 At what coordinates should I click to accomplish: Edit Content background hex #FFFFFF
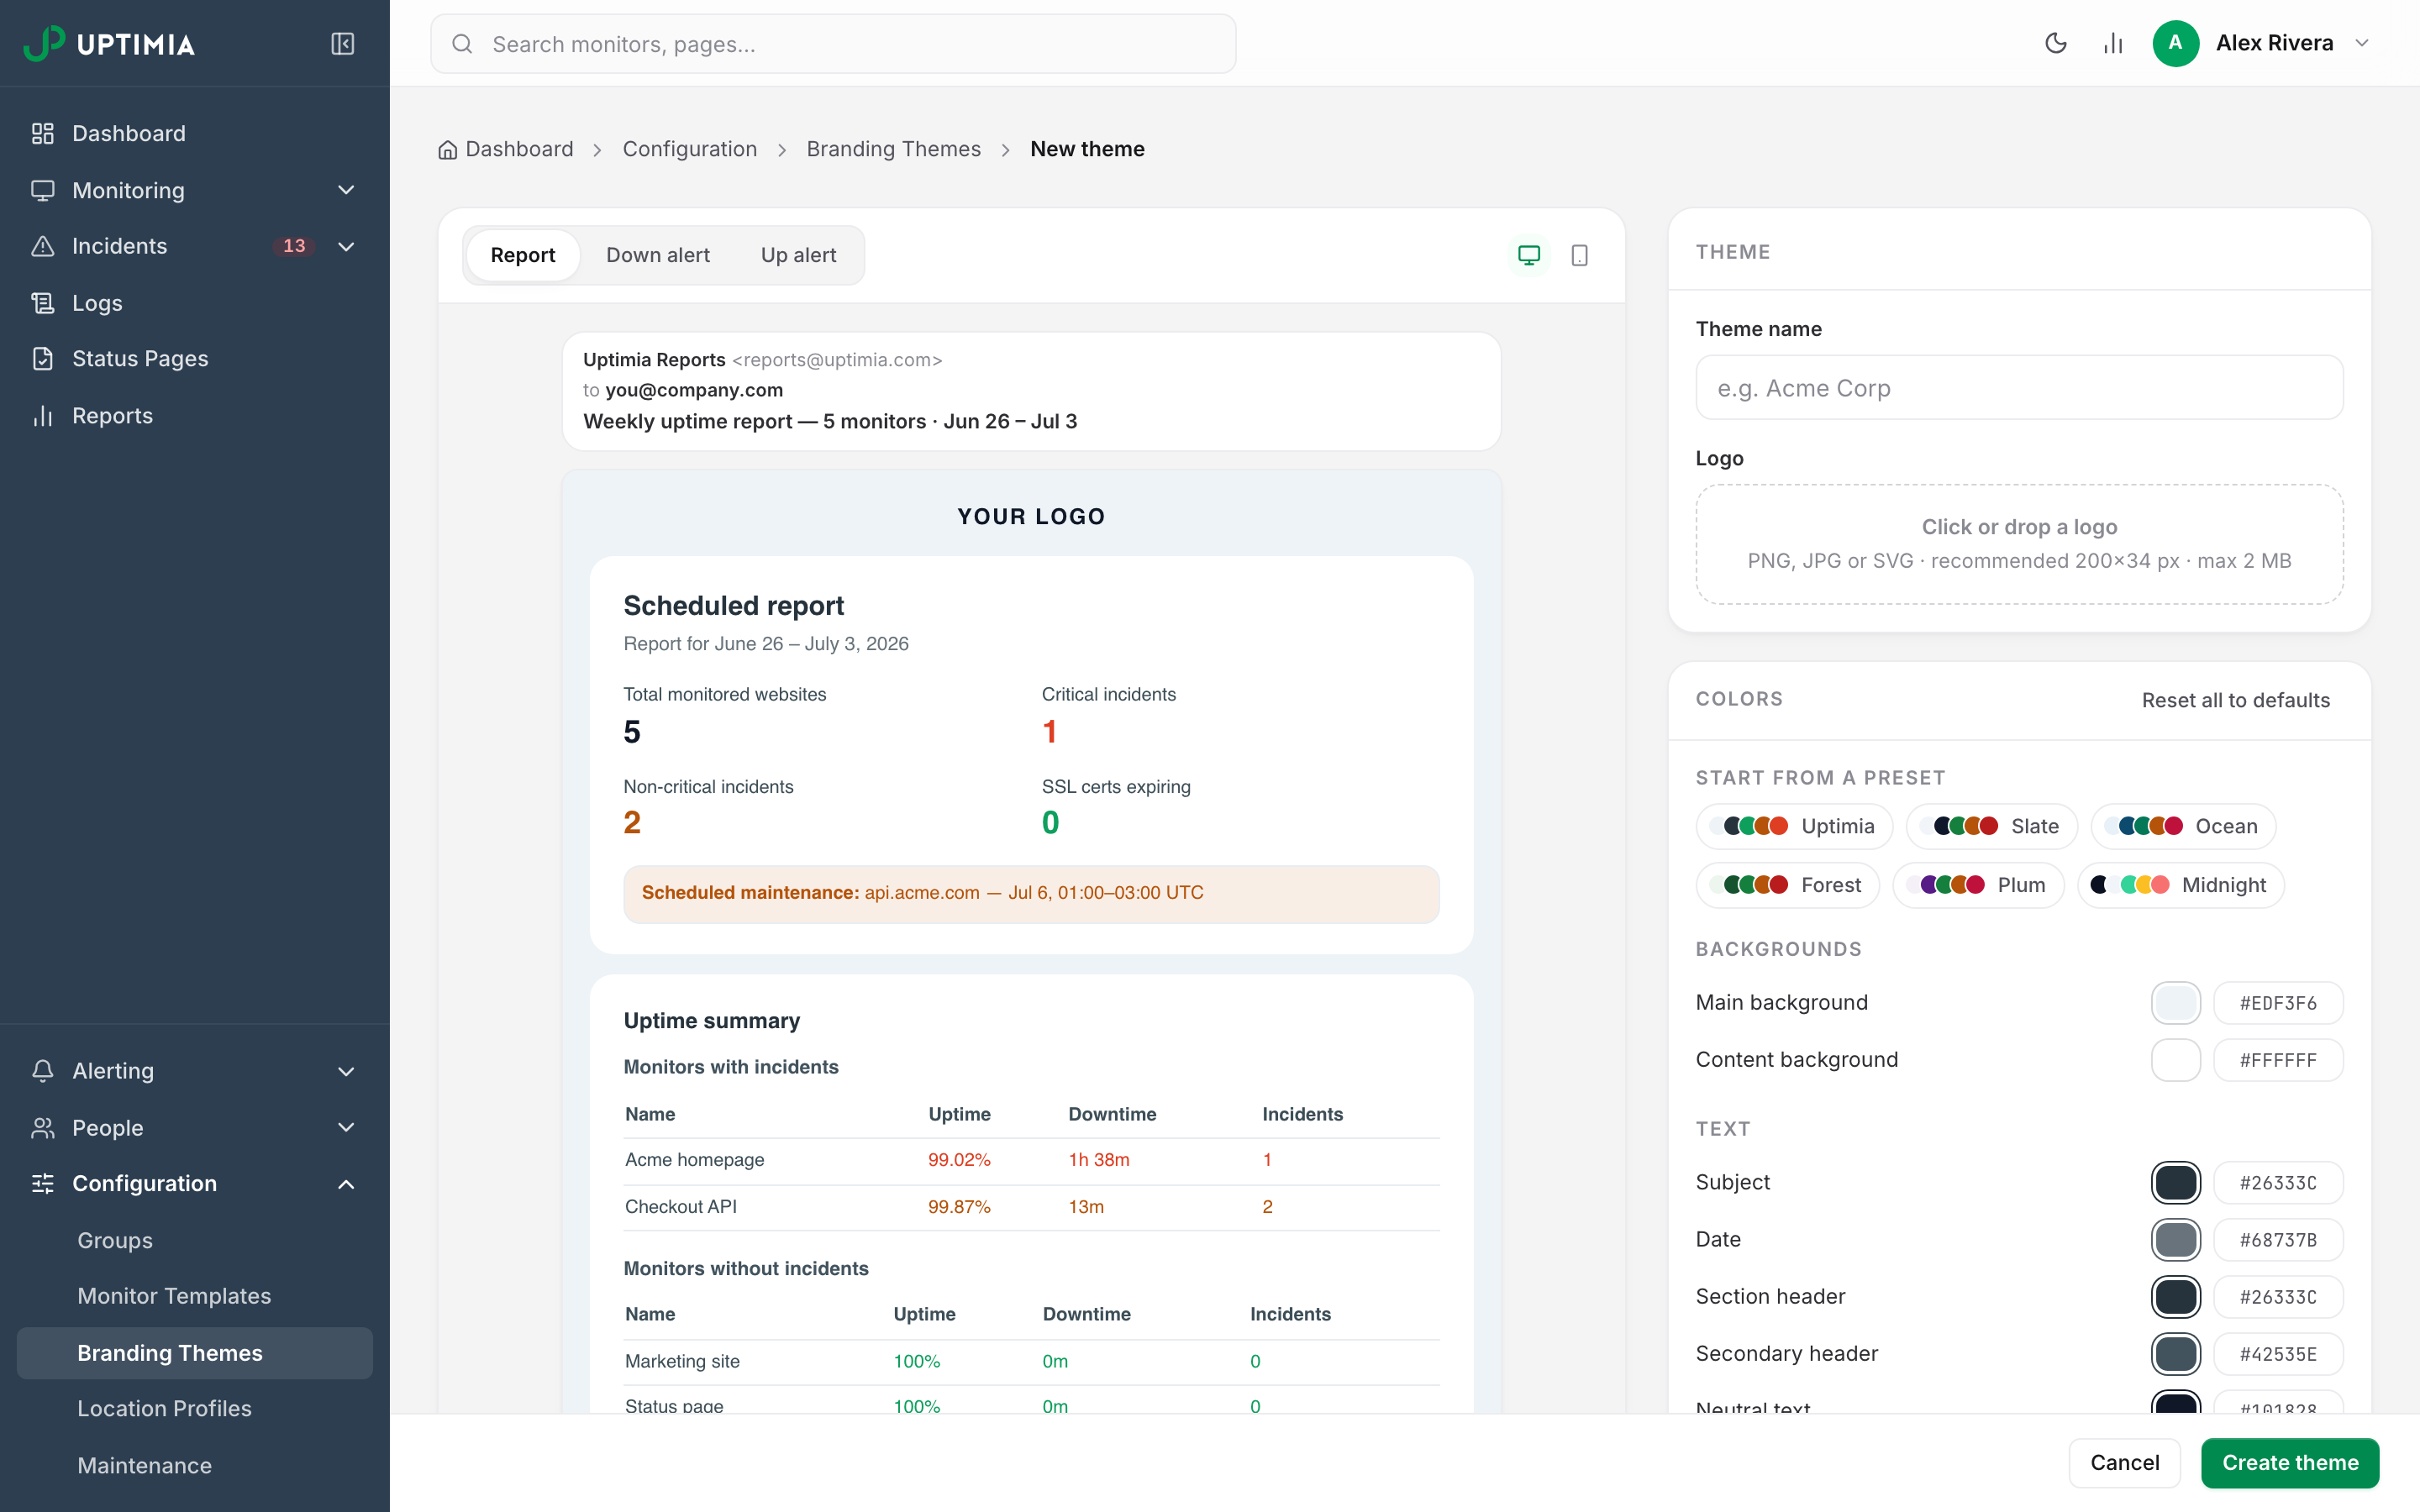point(2278,1060)
